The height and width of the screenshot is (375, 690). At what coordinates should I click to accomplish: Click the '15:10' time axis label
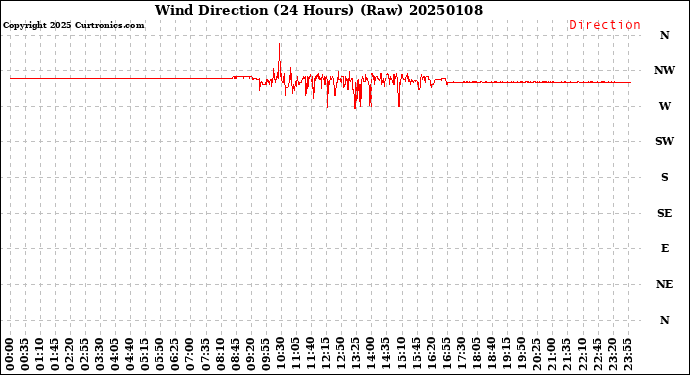coord(401,354)
